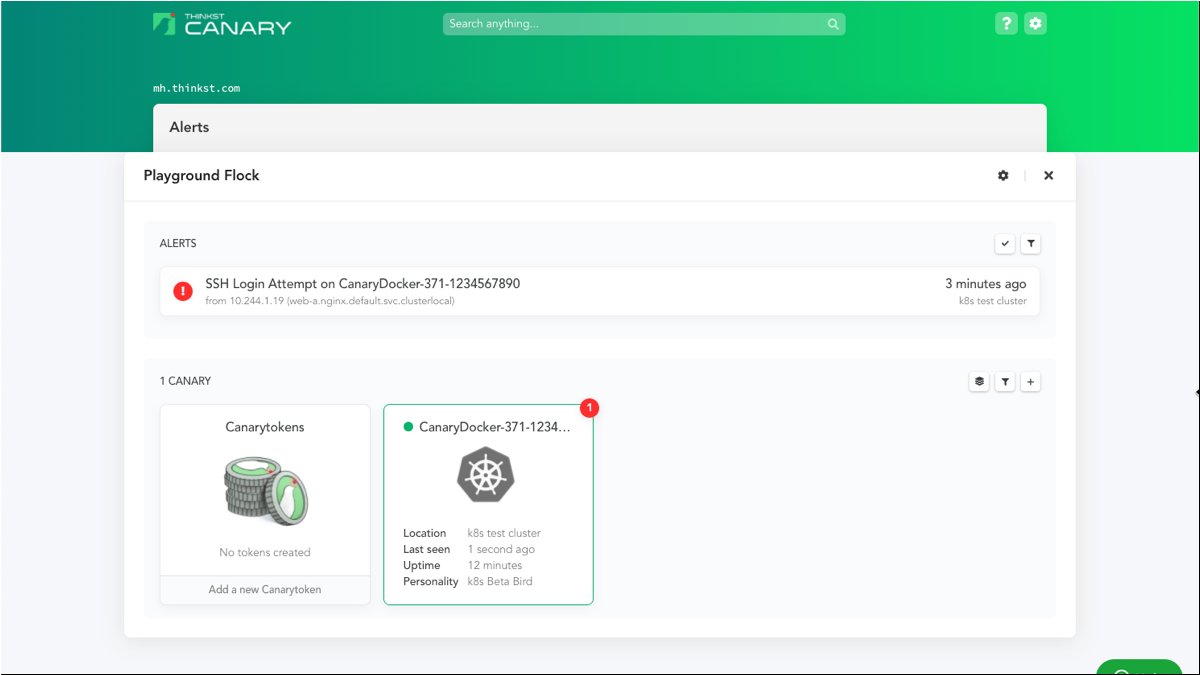Click the 'k8s Beta Bird' personality value
The height and width of the screenshot is (675, 1200).
tap(500, 581)
